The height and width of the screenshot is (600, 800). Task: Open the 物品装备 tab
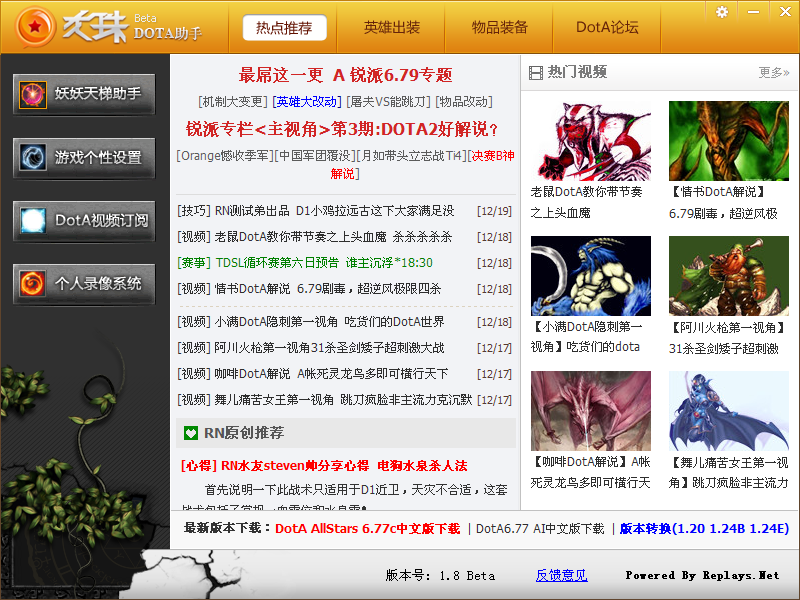point(499,28)
